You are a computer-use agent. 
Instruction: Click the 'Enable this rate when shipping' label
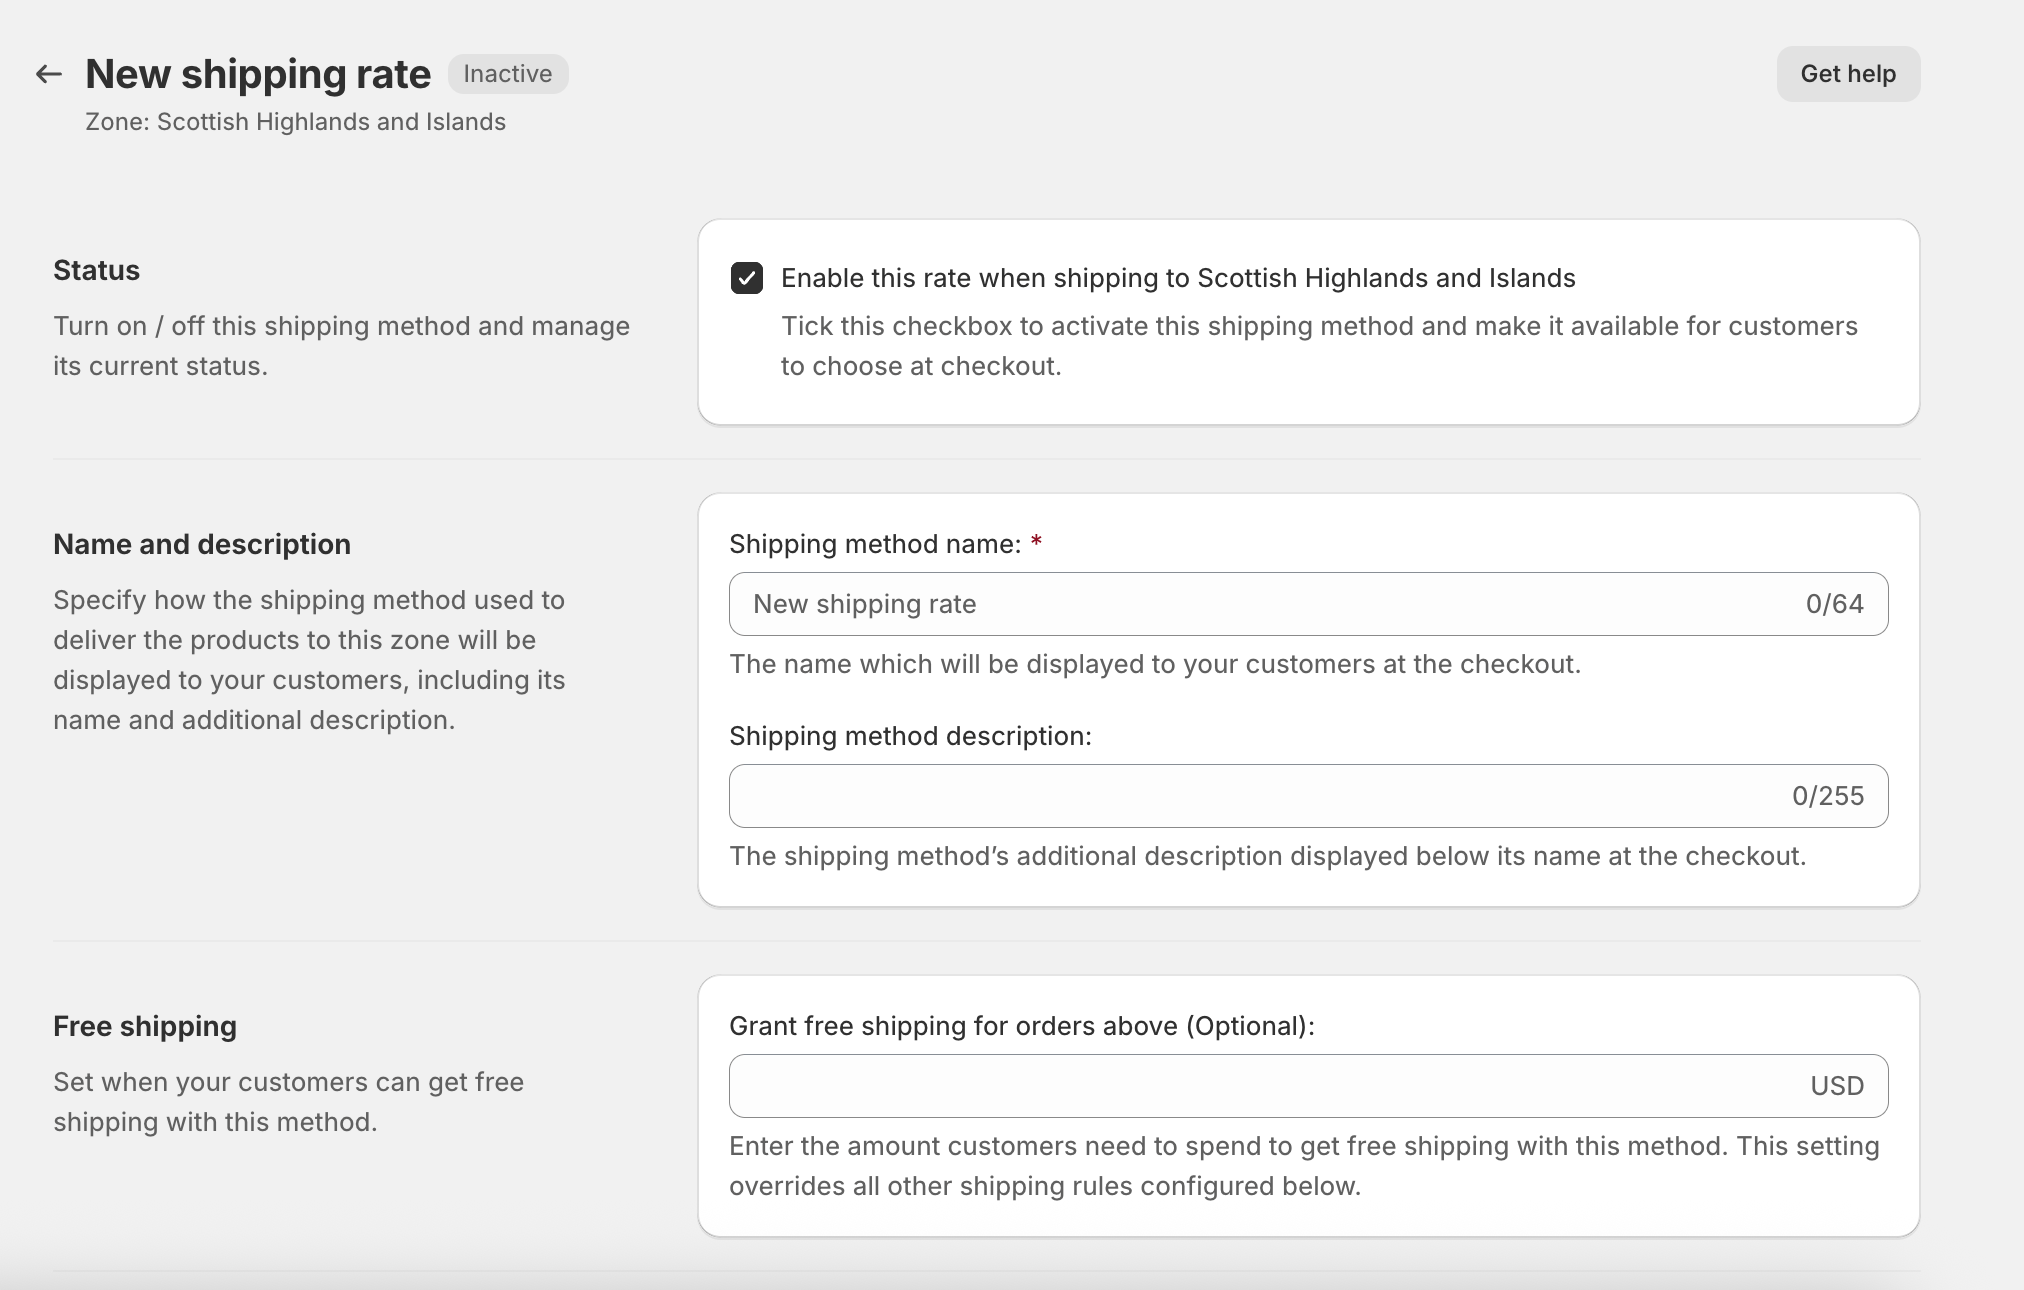point(1178,278)
